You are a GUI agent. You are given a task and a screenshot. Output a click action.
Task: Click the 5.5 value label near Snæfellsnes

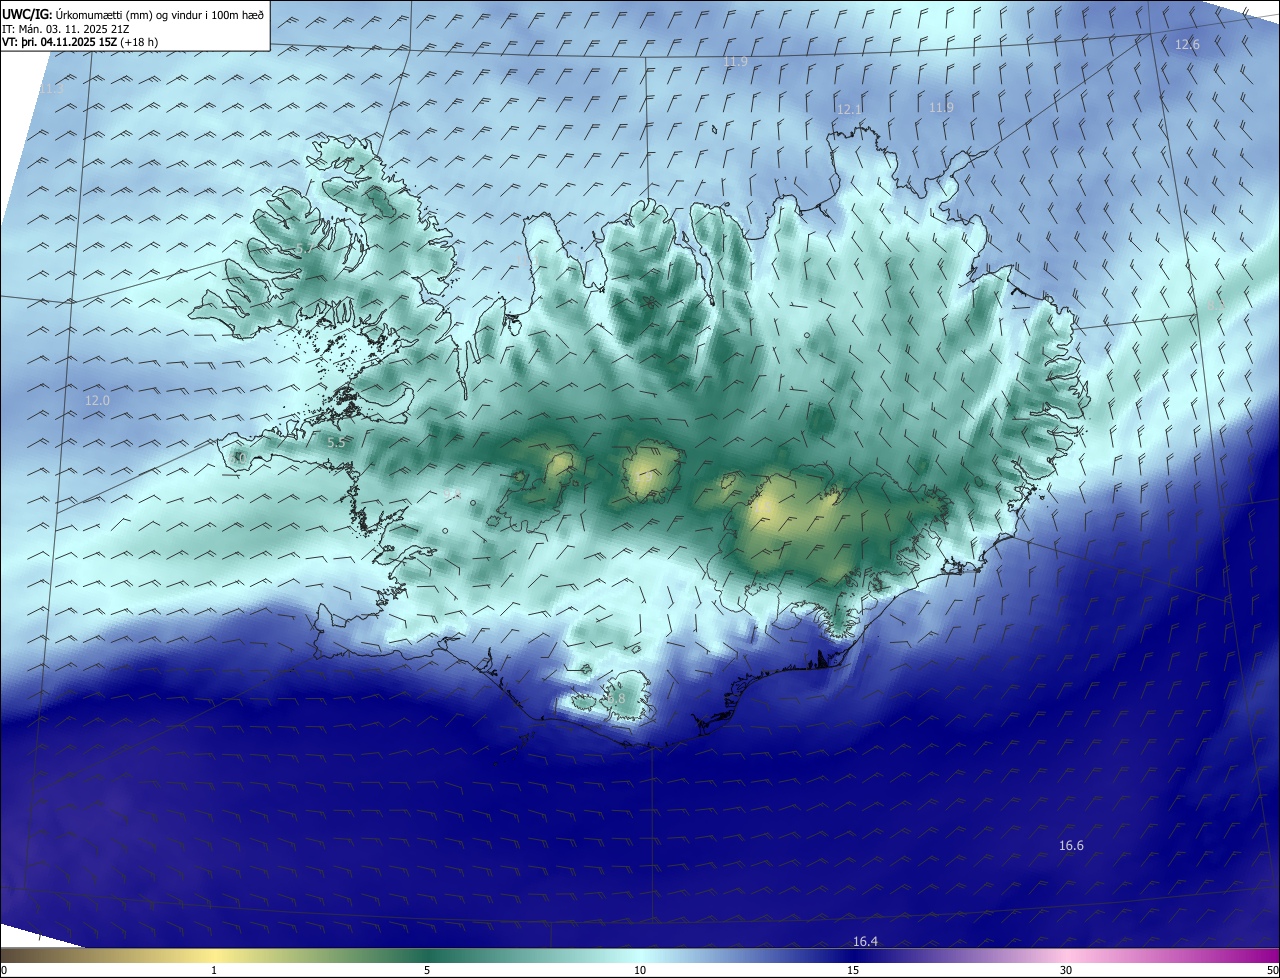click(x=336, y=442)
